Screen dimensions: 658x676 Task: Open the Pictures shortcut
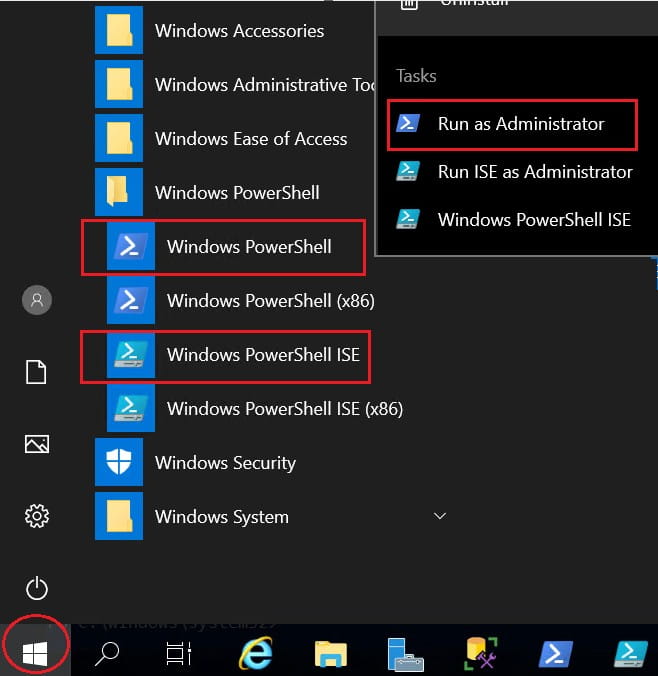[37, 444]
